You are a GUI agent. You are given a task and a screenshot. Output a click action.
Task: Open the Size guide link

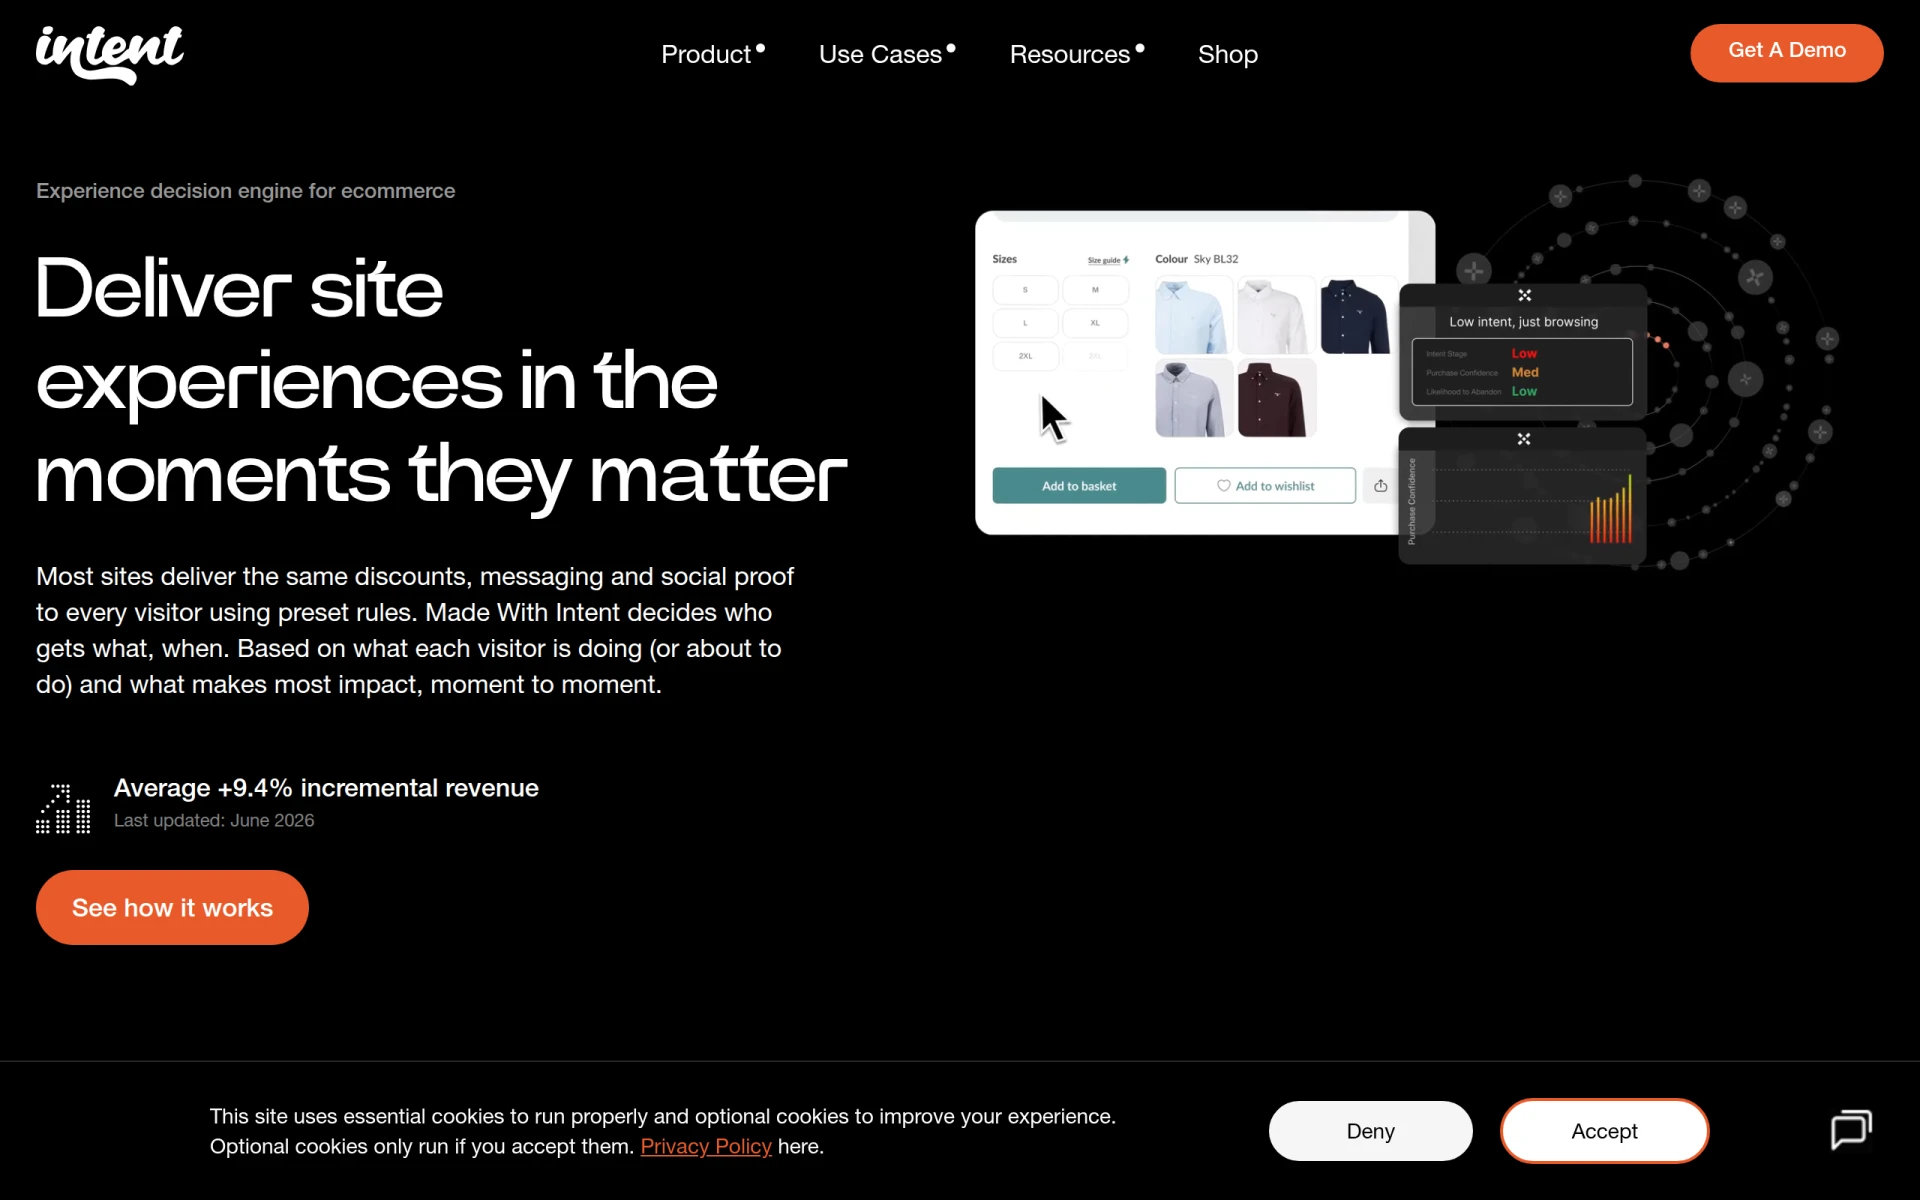(1108, 260)
